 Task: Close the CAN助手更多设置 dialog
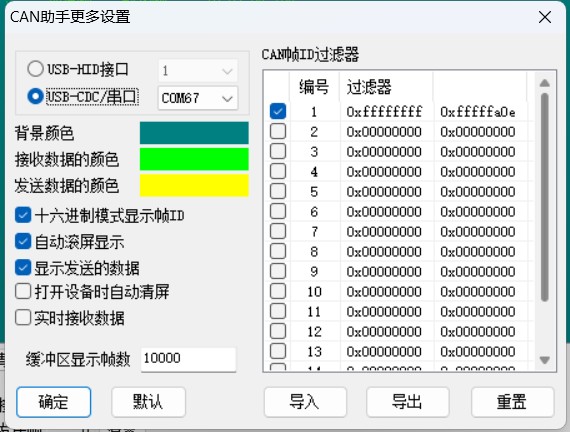coord(545,17)
